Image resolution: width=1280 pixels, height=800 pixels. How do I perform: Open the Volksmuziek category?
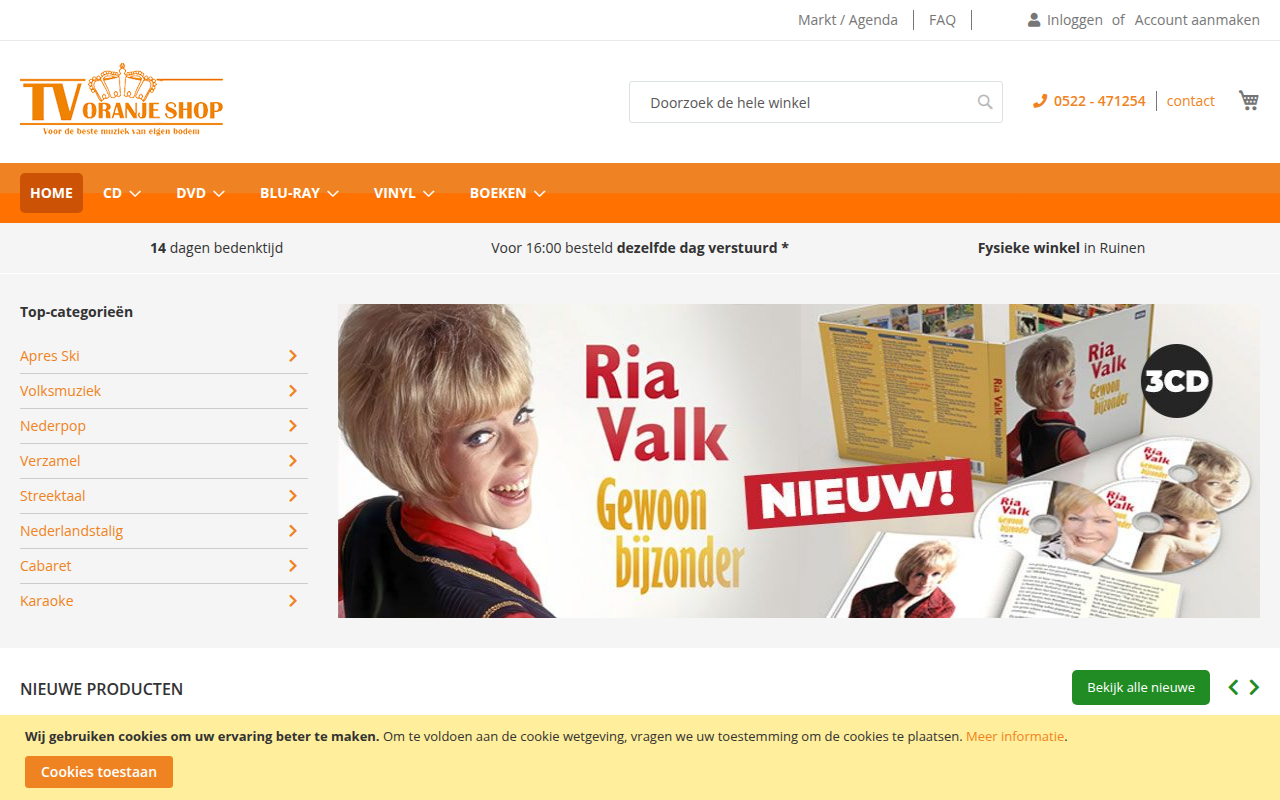click(60, 391)
